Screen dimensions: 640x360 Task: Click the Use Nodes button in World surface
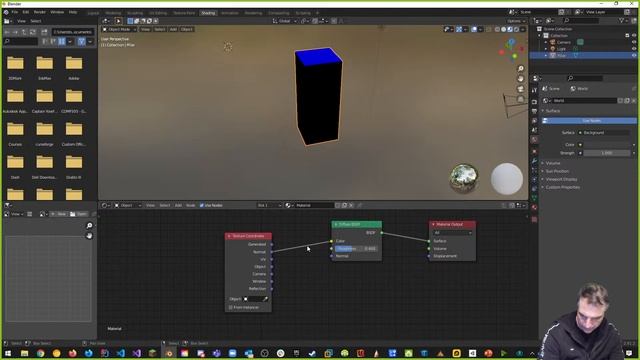(x=589, y=121)
